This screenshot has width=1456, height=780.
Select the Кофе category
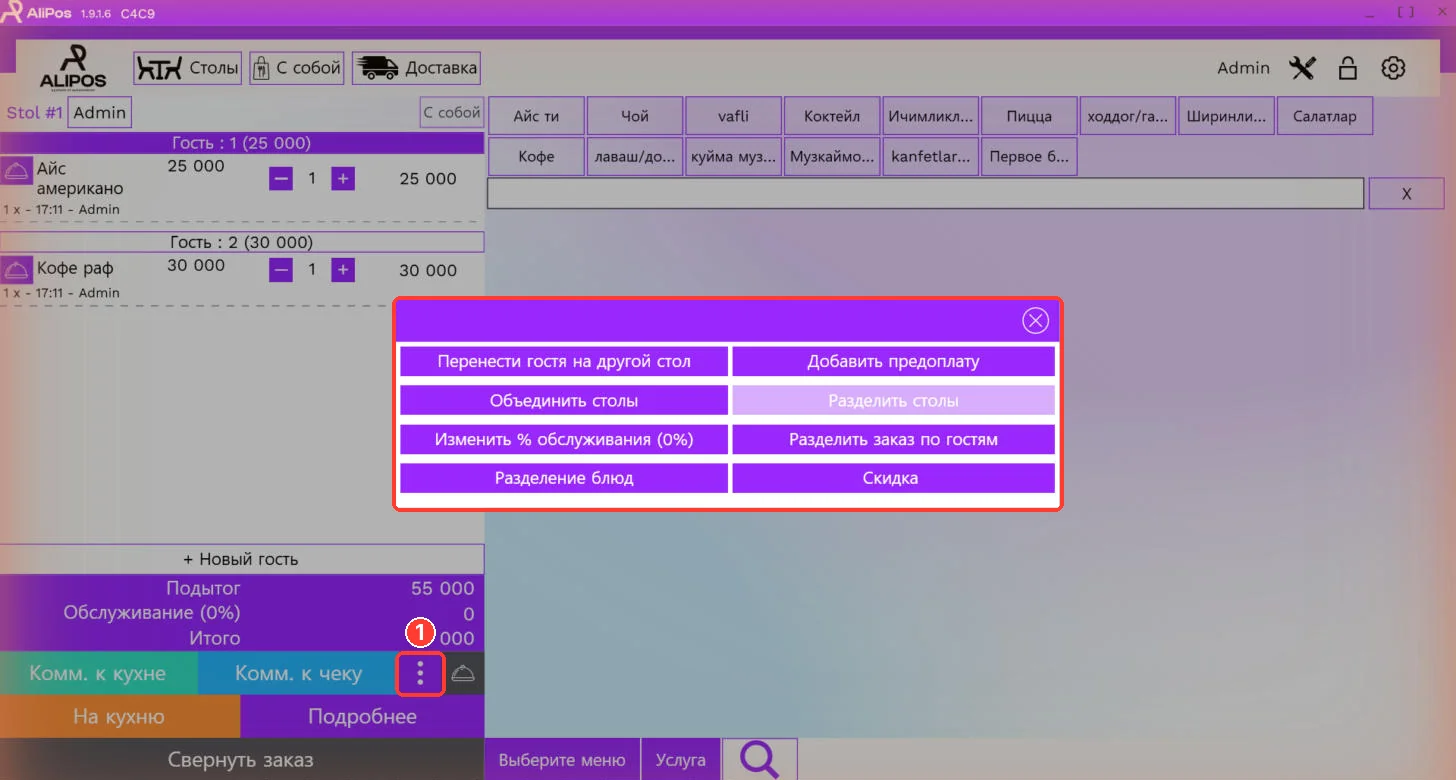pos(536,157)
